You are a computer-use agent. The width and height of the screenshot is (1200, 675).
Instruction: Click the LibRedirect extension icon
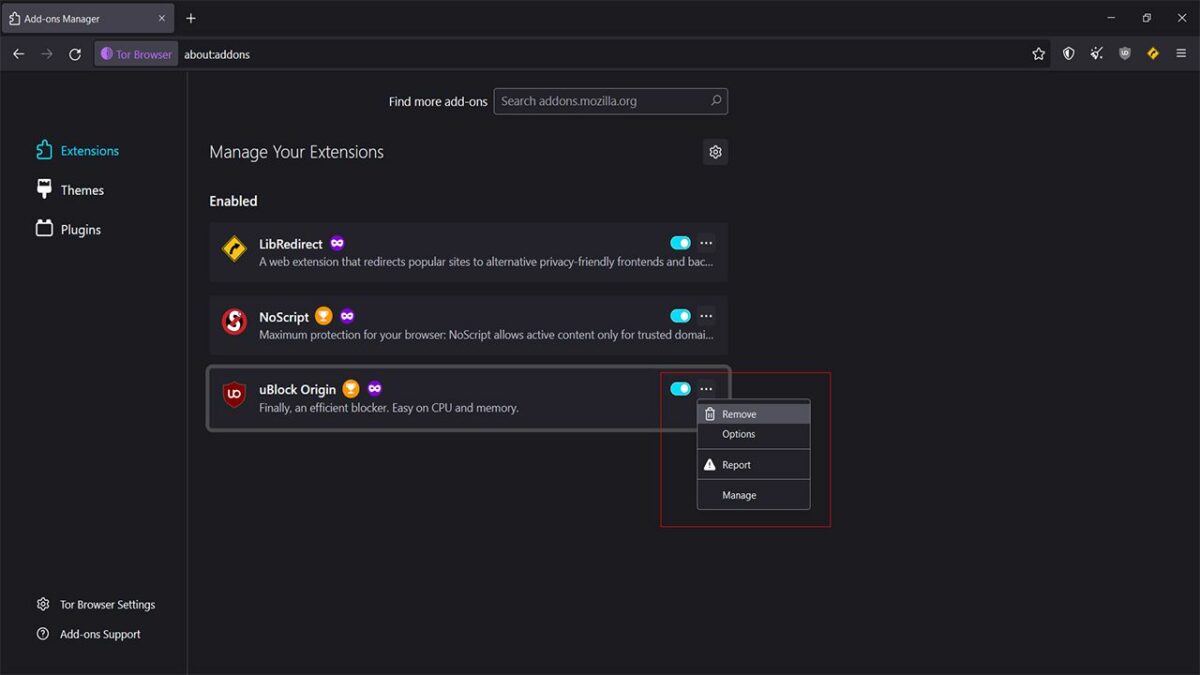[x=234, y=250]
